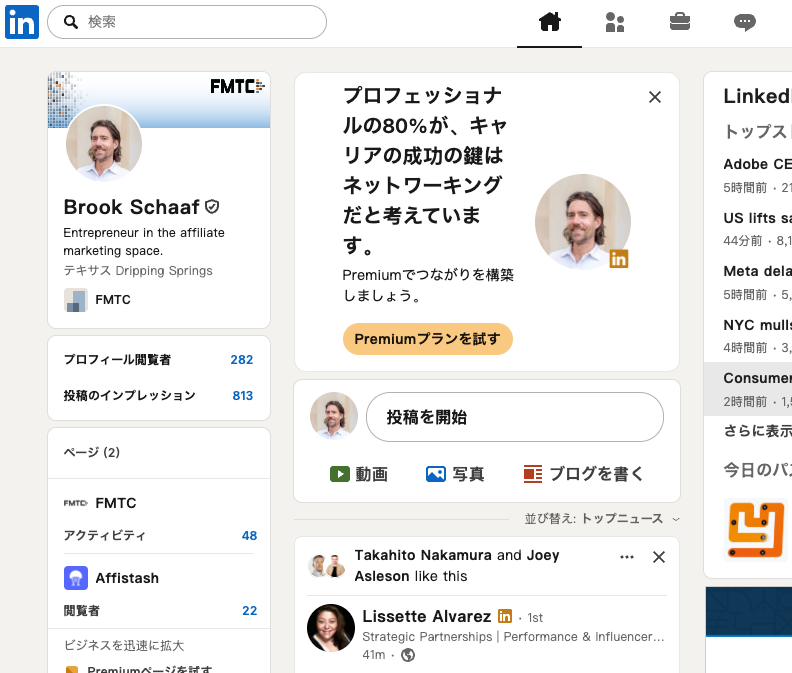Dismiss the Lissette Alvarez post
This screenshot has width=792, height=673.
point(659,557)
